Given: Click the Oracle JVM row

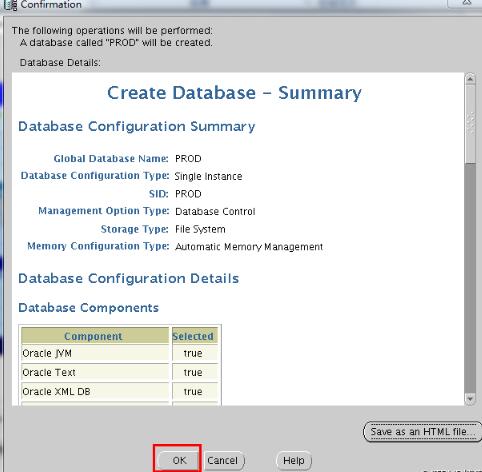Looking at the screenshot, I should coord(119,353).
